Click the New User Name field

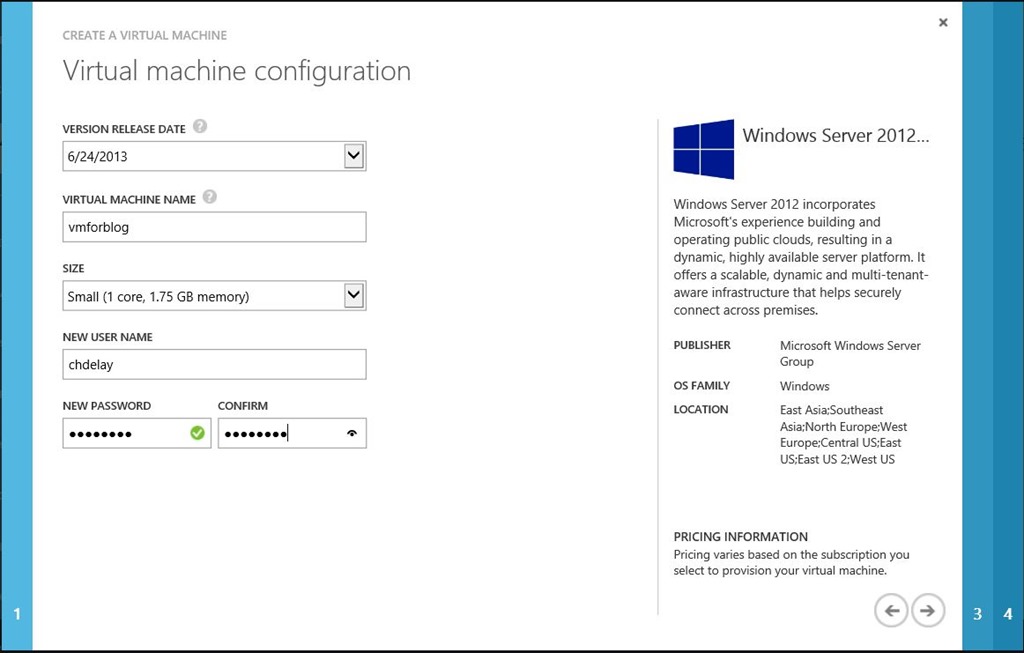[x=214, y=364]
